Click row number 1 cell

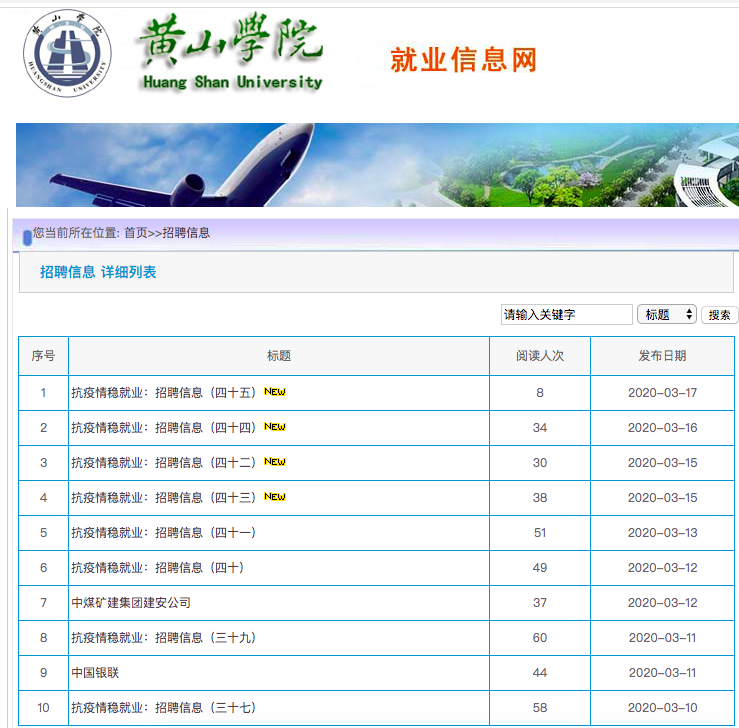43,393
